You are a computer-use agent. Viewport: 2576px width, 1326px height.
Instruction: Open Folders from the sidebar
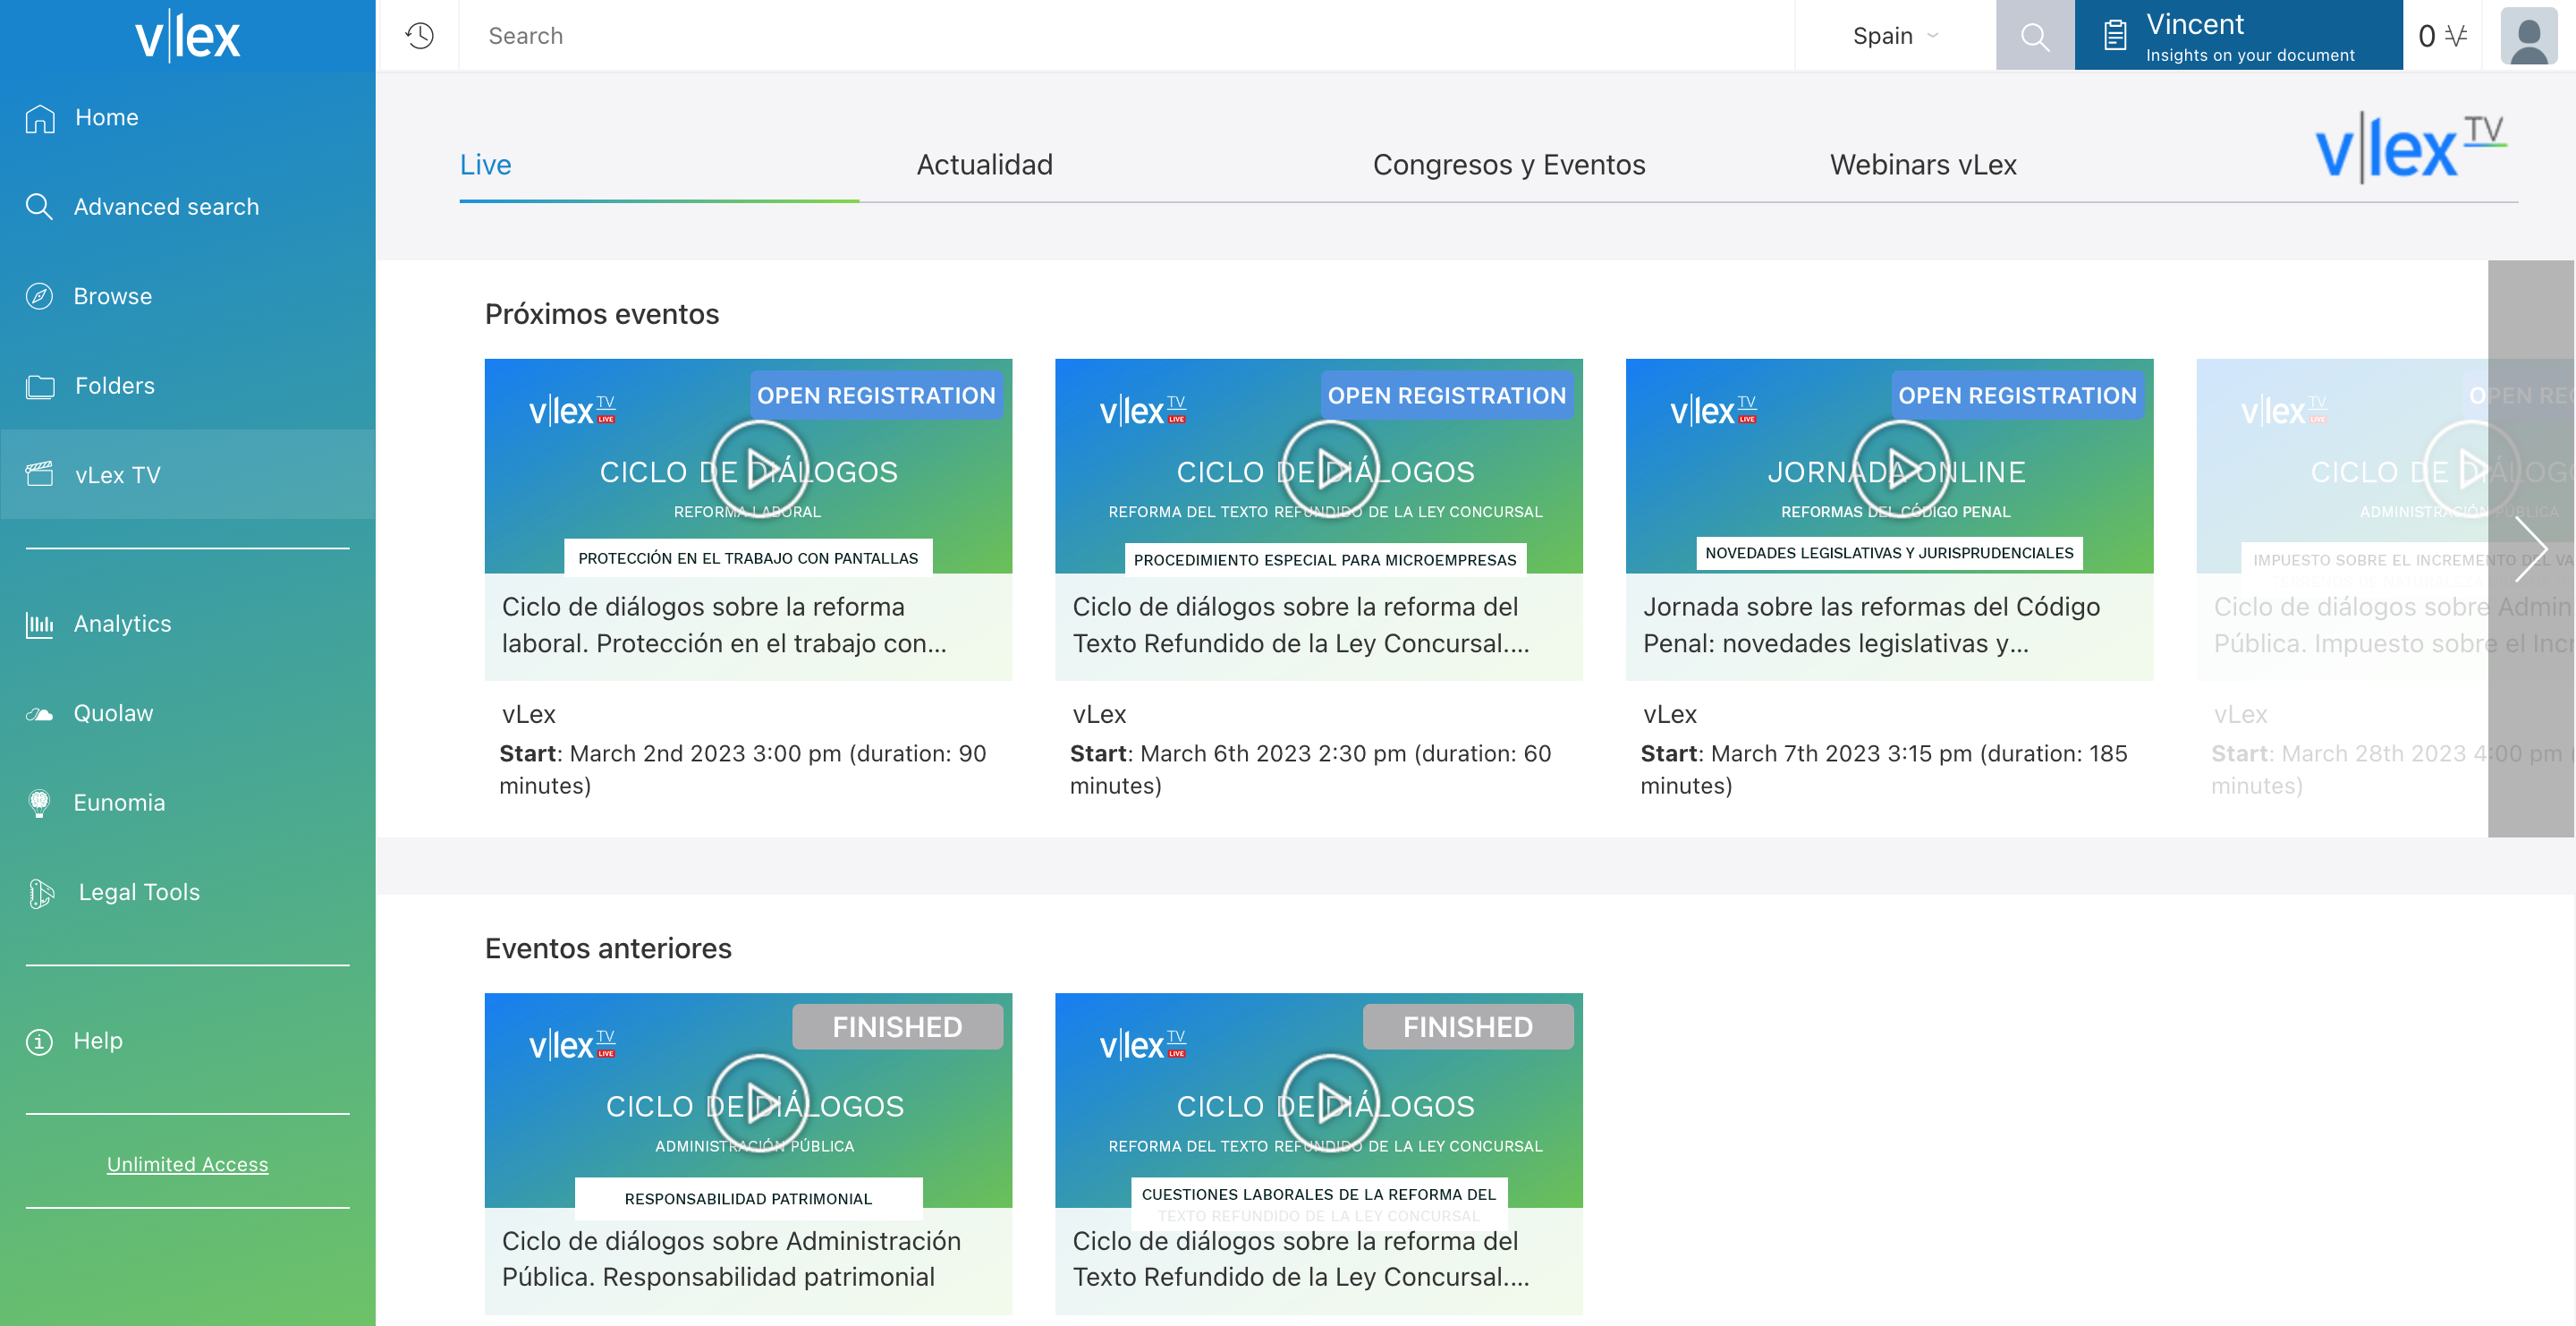[187, 386]
